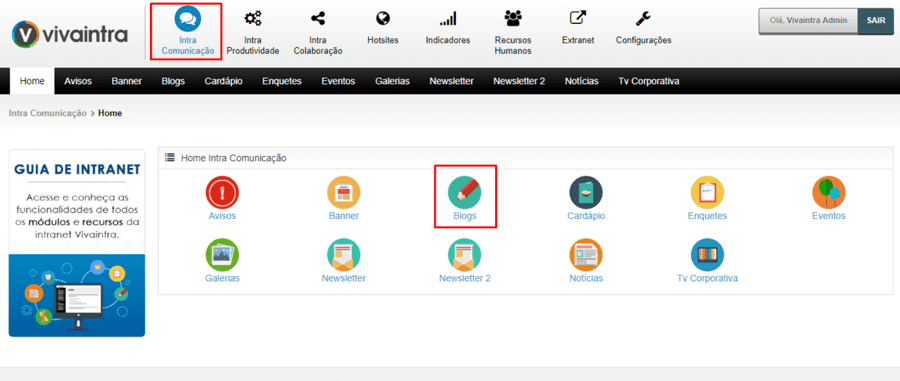Click the Olá, Vivaintra Admin button
The image size is (900, 381).
tap(808, 20)
